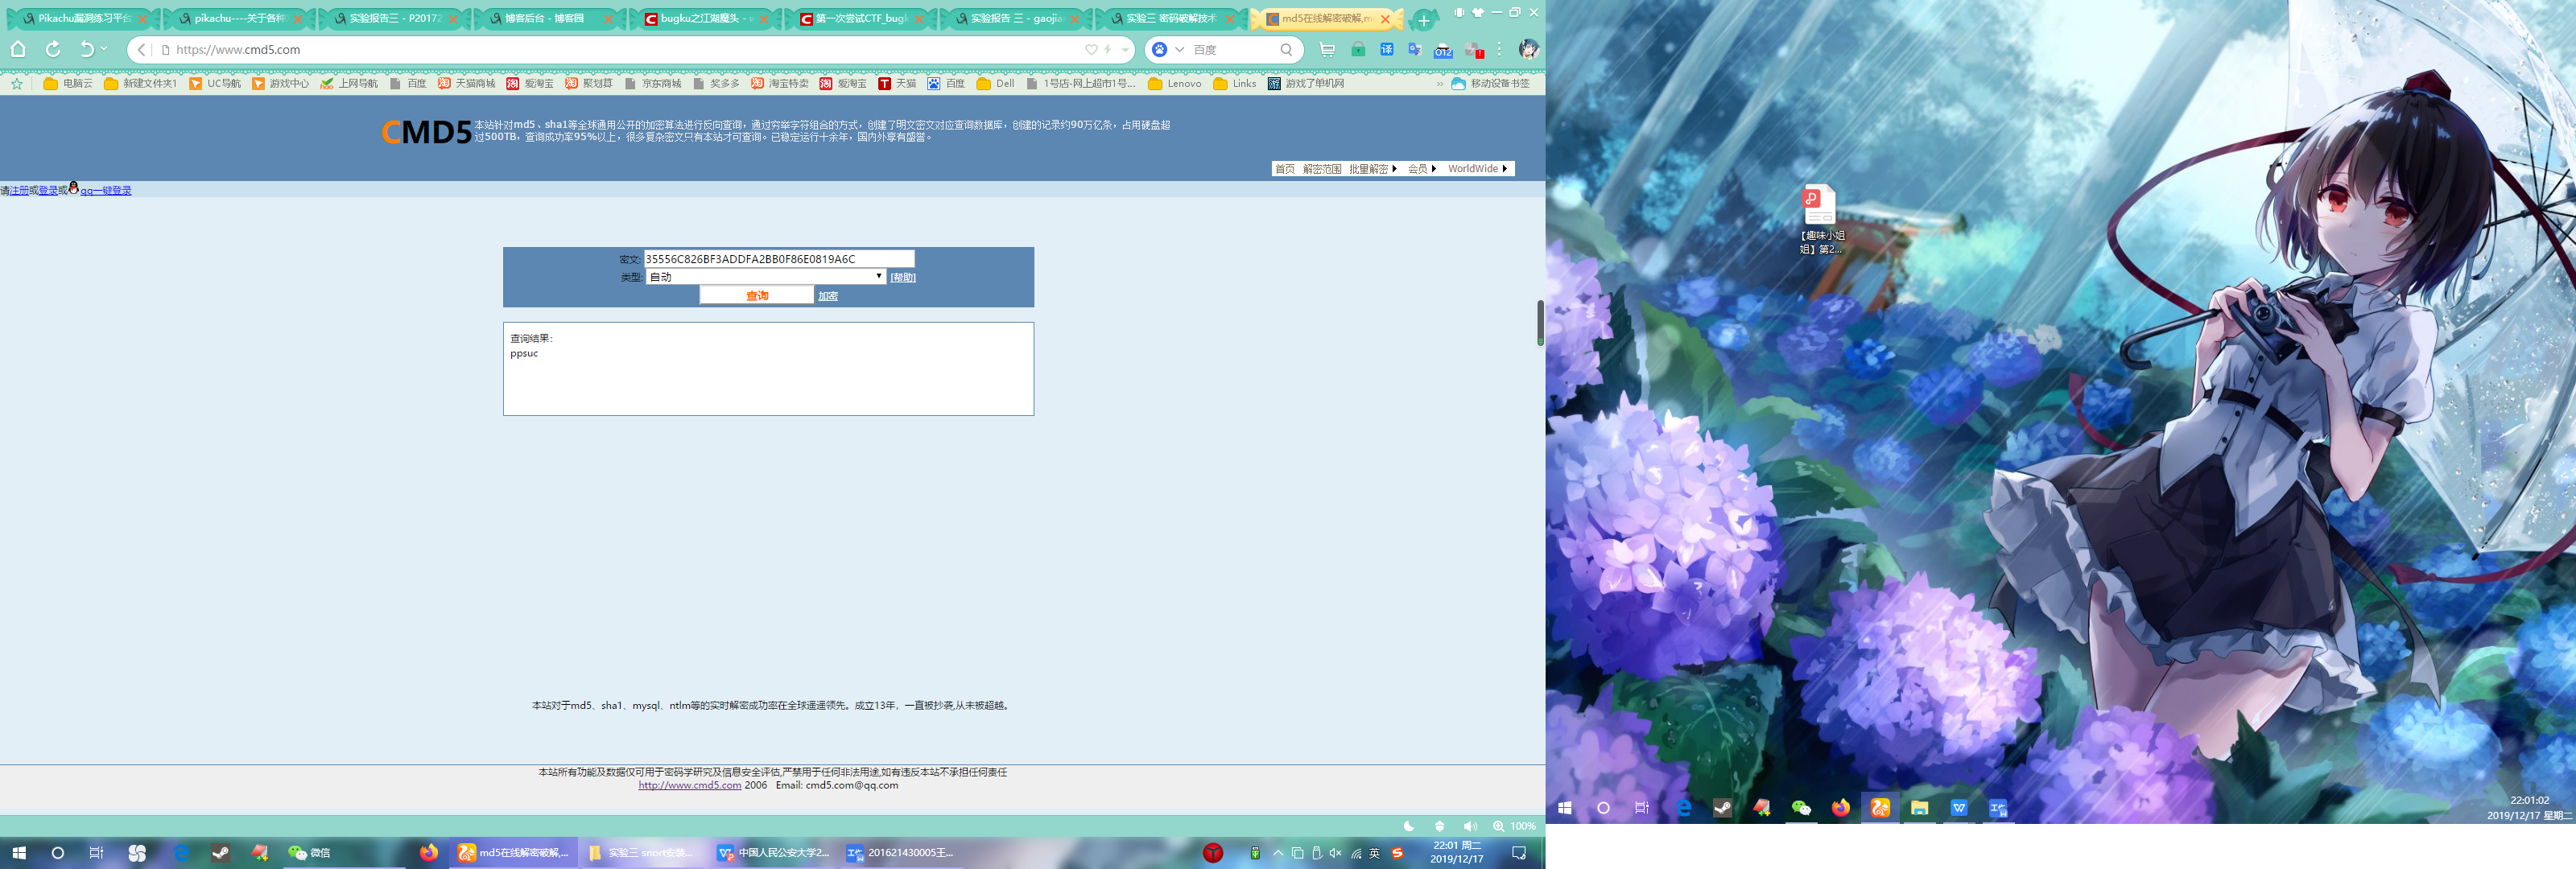Click the QQ penguin login icon

(73, 188)
